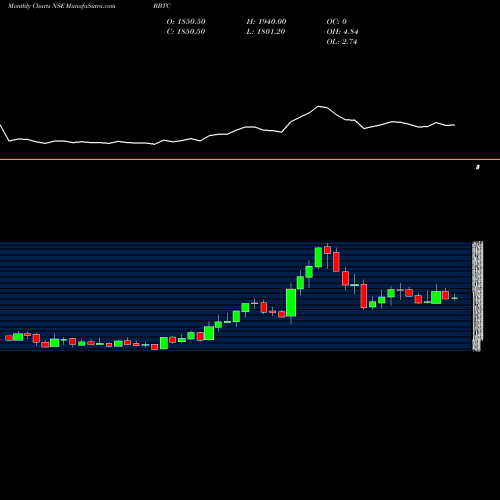Click the last small candlestick at the chart's right end
Image resolution: width=500 pixels, height=500 pixels.
point(455,298)
